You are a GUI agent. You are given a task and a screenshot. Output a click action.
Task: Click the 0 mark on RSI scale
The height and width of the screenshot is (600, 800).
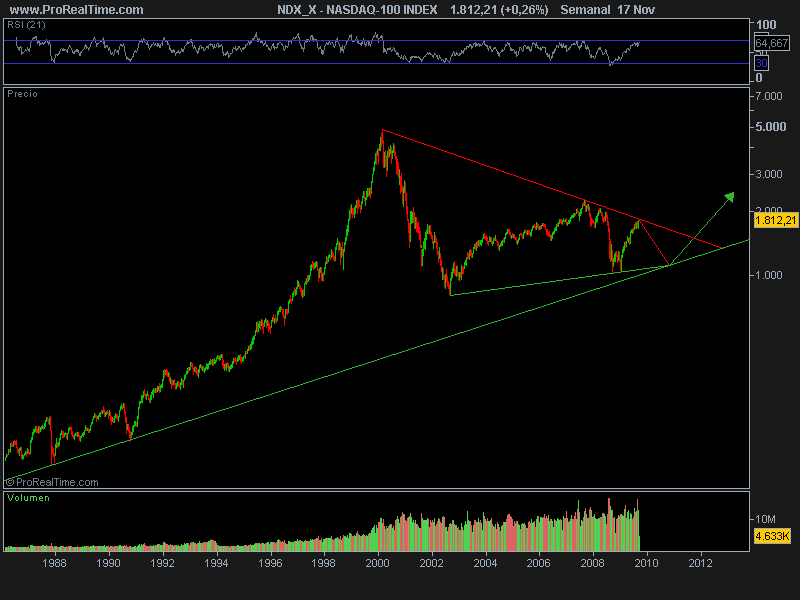click(x=759, y=78)
